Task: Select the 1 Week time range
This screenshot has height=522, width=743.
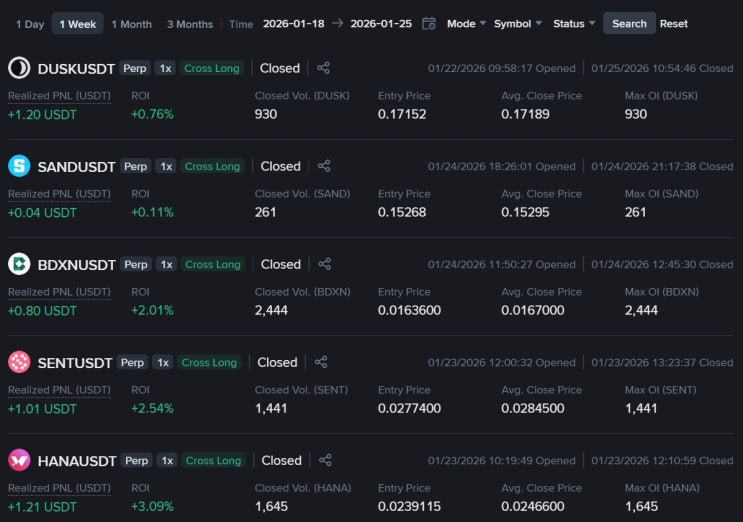Action: pyautogui.click(x=78, y=24)
